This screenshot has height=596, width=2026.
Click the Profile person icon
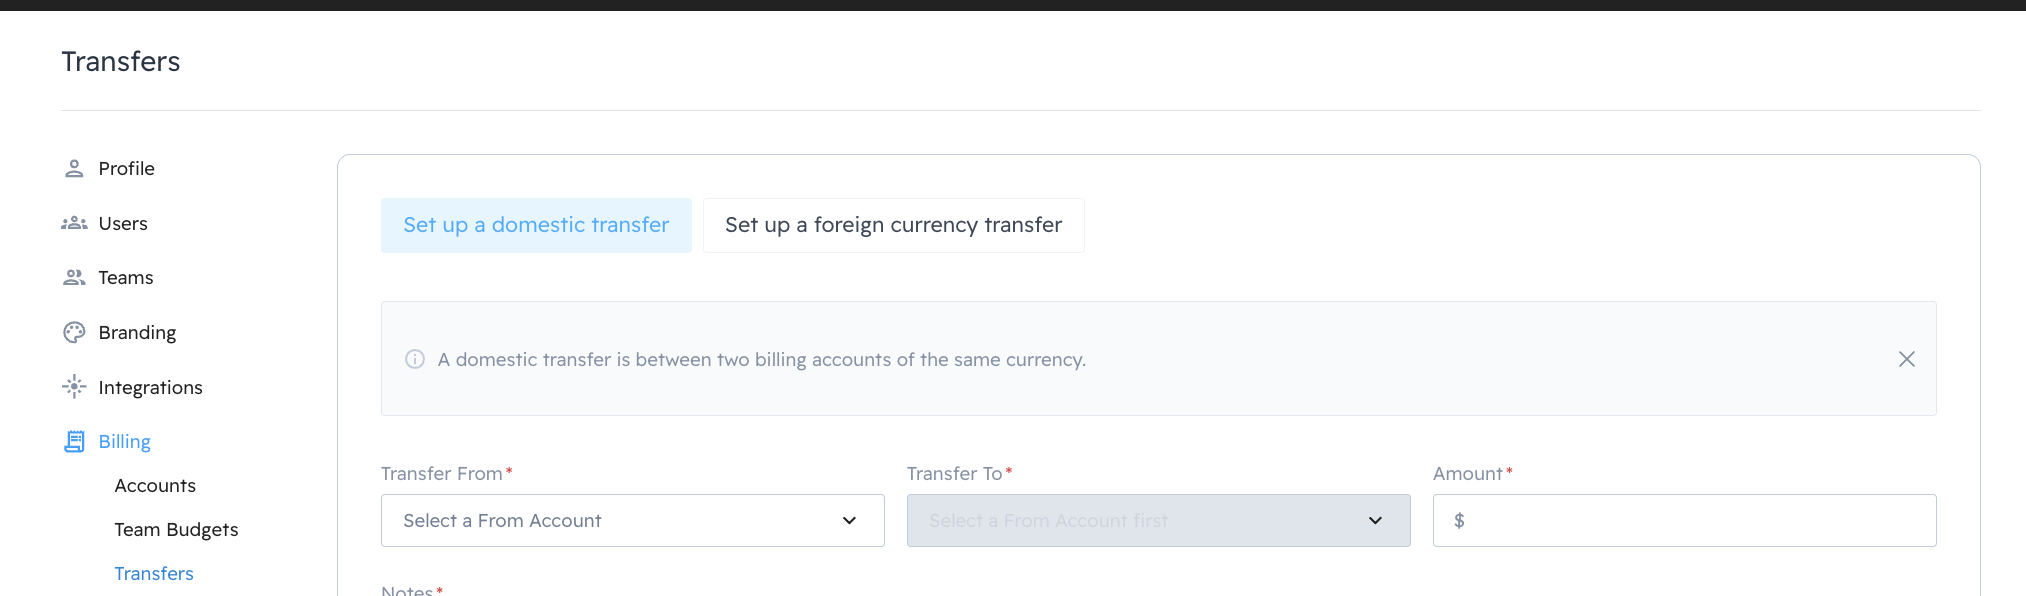click(x=74, y=168)
